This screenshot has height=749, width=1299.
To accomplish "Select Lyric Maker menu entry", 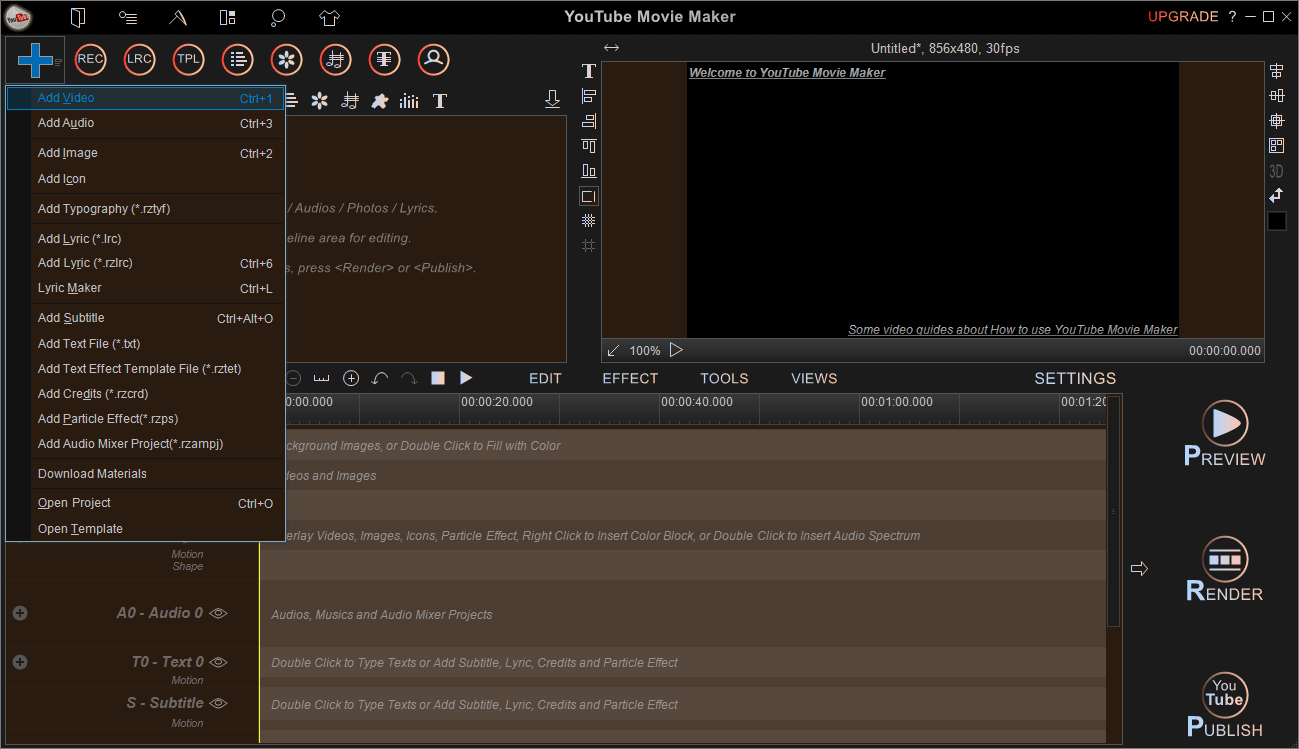I will click(x=146, y=288).
